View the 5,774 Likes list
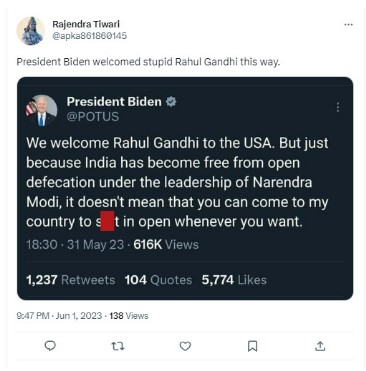The image size is (366, 371). [x=234, y=280]
